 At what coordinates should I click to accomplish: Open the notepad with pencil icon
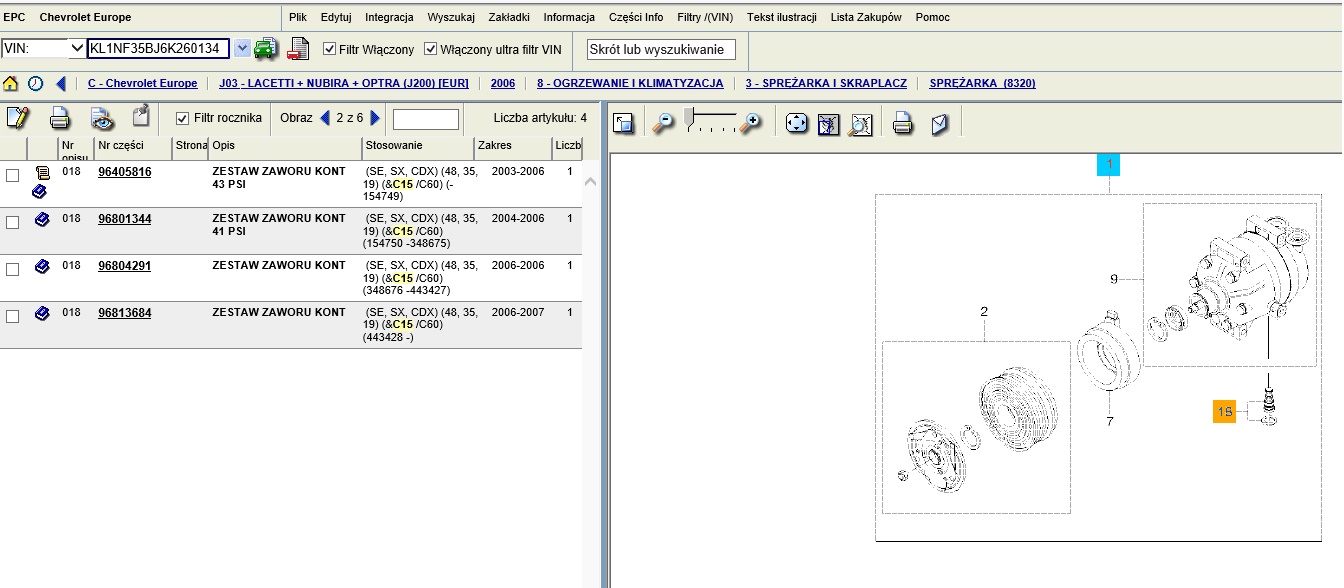(18, 118)
